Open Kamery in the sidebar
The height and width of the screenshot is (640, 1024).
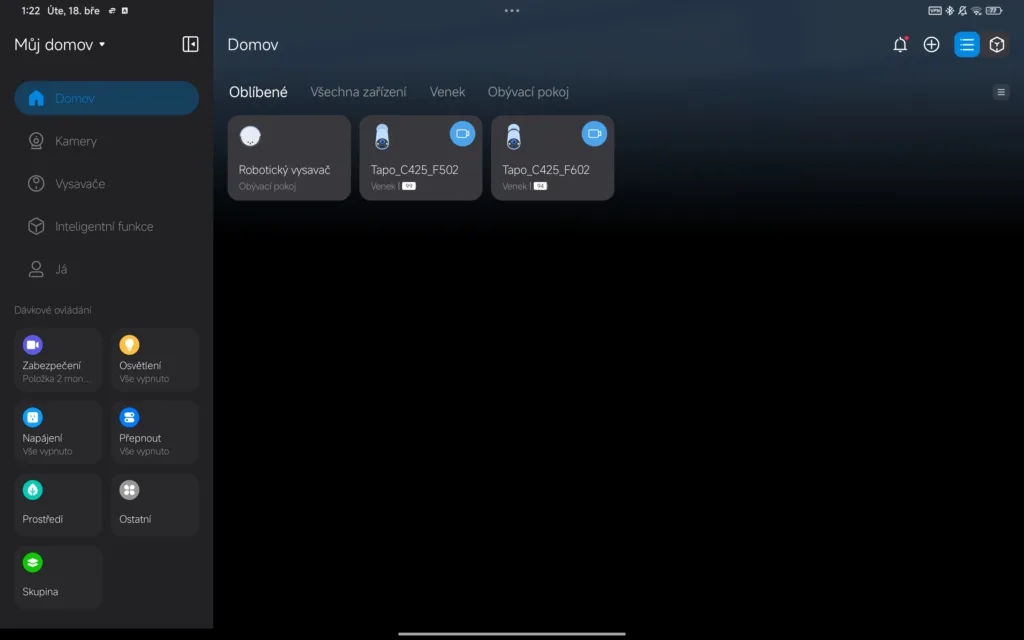pos(76,141)
